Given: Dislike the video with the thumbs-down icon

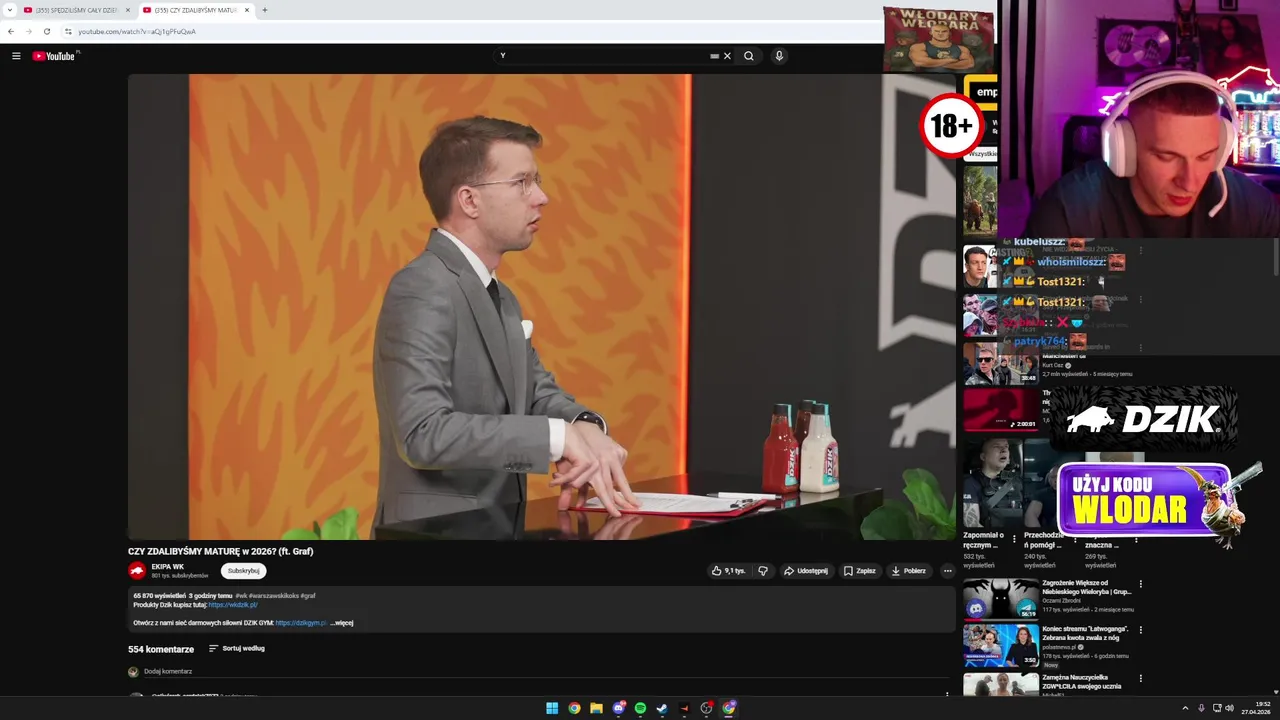Looking at the screenshot, I should (763, 571).
